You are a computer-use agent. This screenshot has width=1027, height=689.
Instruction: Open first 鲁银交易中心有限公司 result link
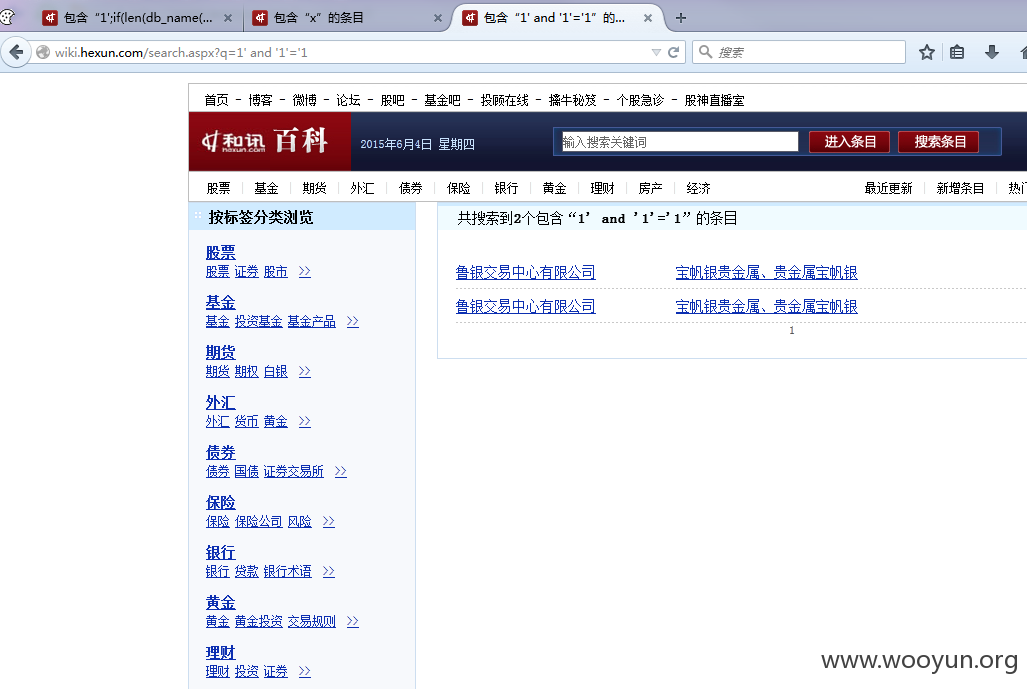pos(525,272)
